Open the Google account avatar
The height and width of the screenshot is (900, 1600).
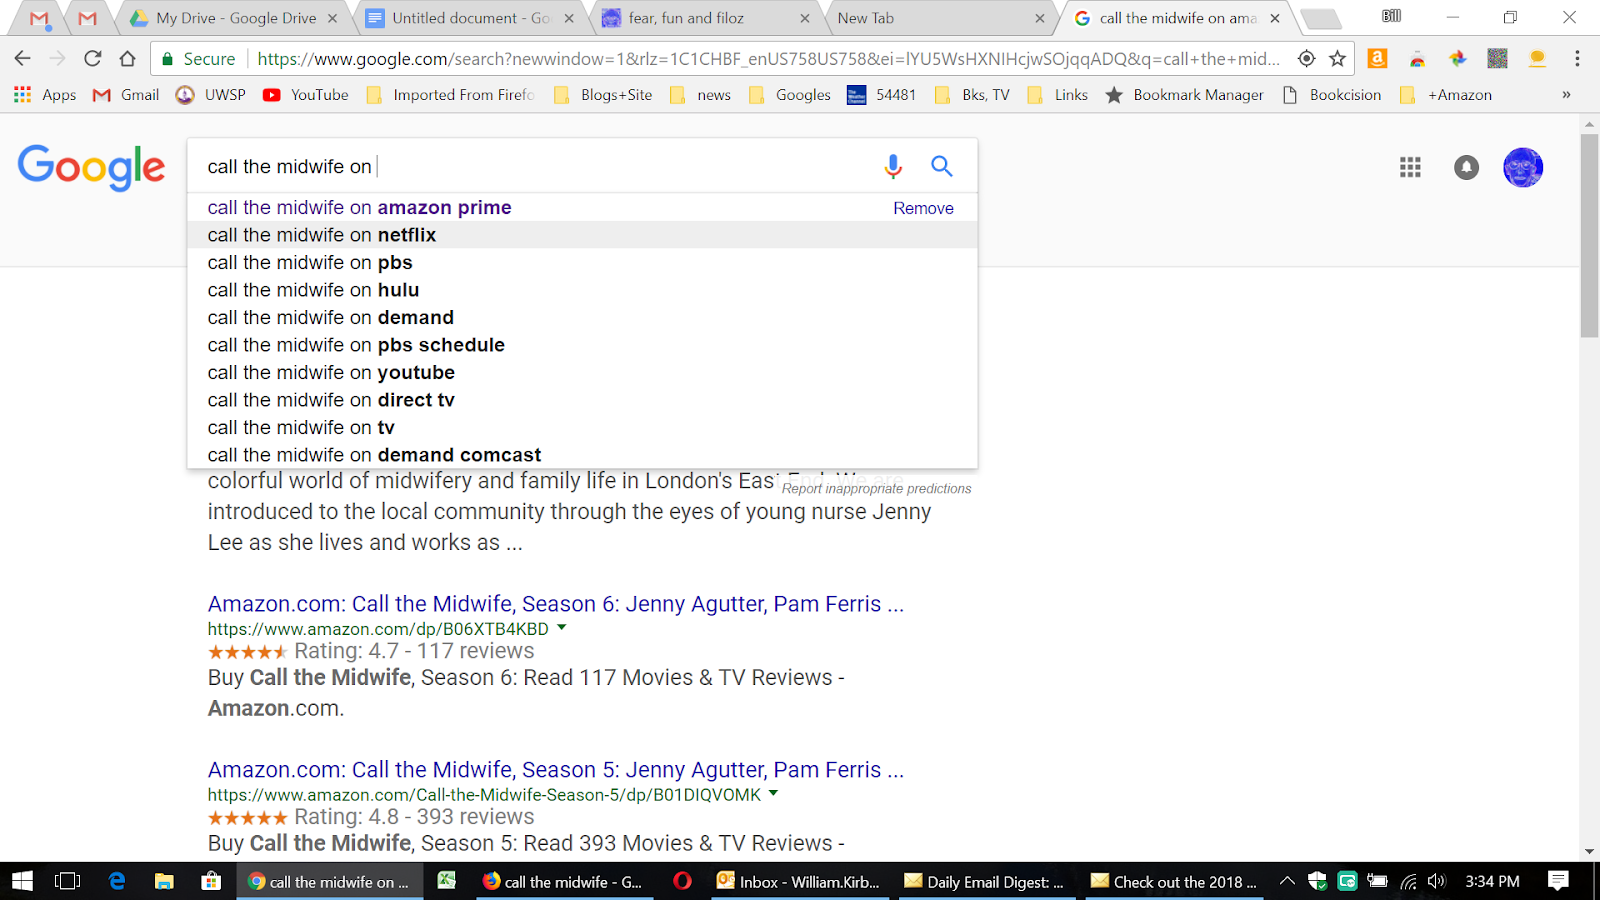(x=1523, y=167)
